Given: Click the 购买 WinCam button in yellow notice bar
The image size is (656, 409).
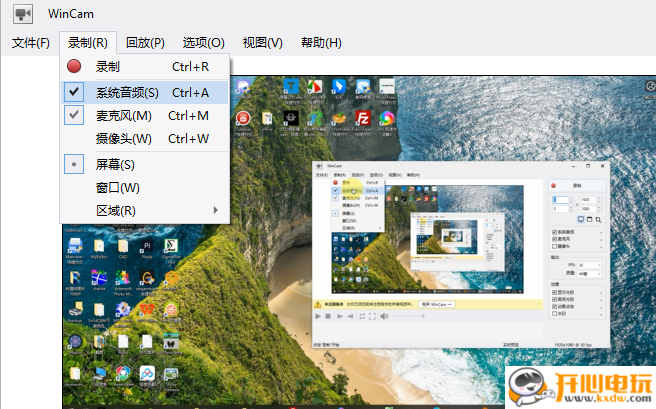Looking at the screenshot, I should point(437,304).
